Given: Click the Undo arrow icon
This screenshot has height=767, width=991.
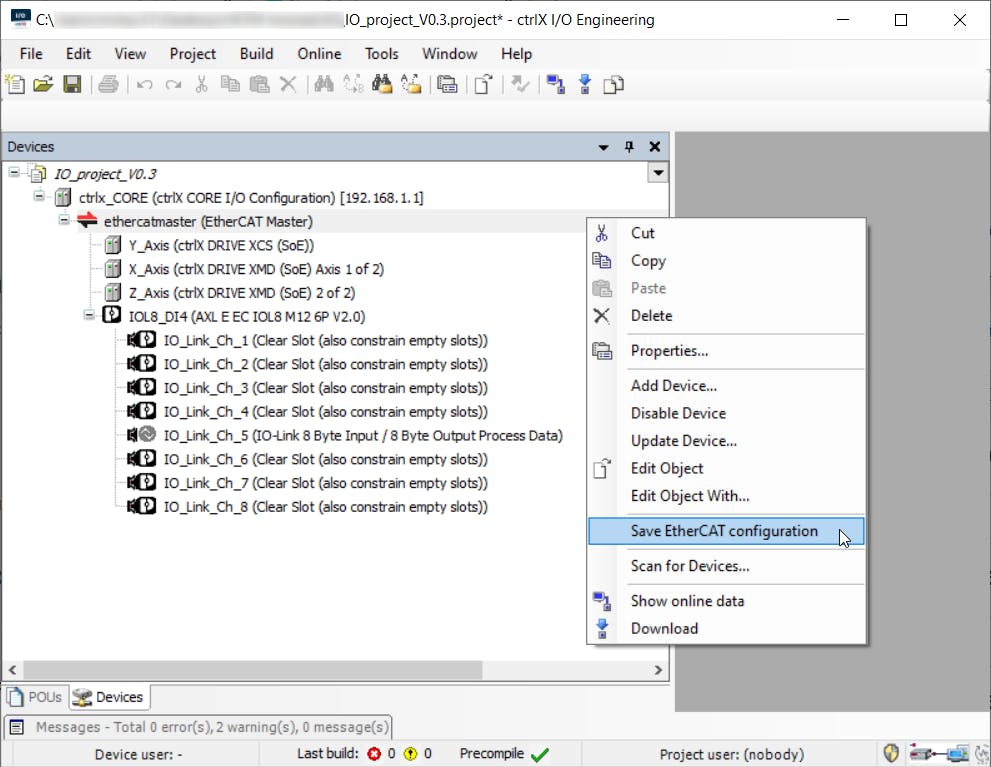Looking at the screenshot, I should click(145, 84).
